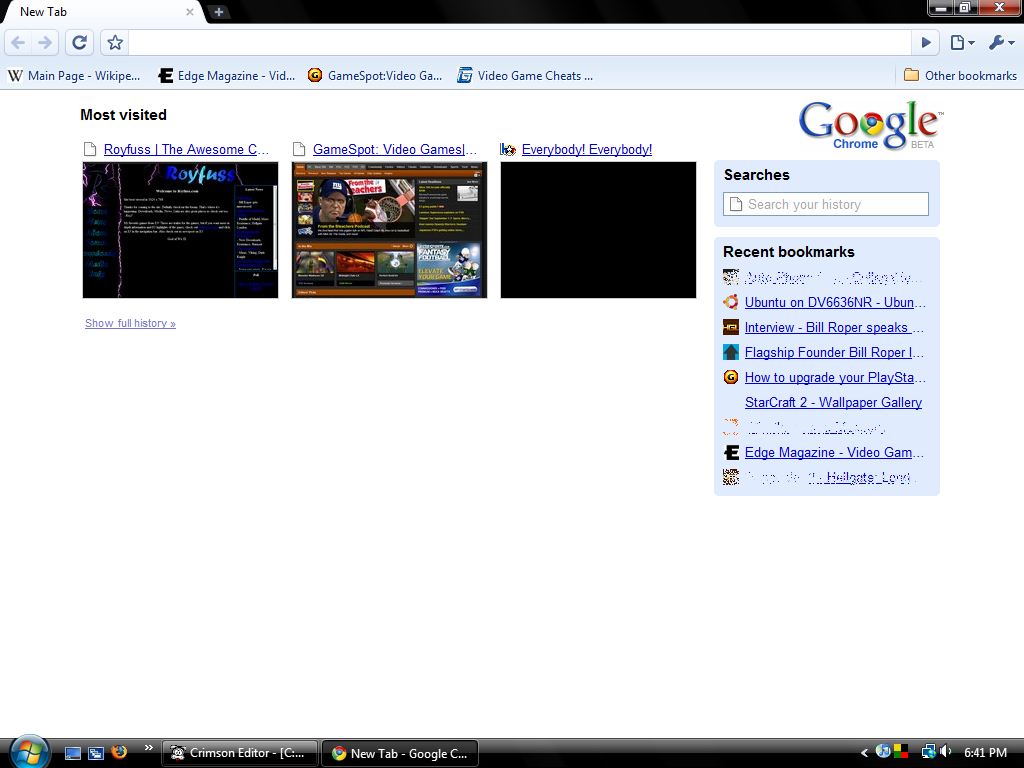Viewport: 1024px width, 768px height.
Task: Expand hidden quick launch items chevron
Action: tap(149, 747)
